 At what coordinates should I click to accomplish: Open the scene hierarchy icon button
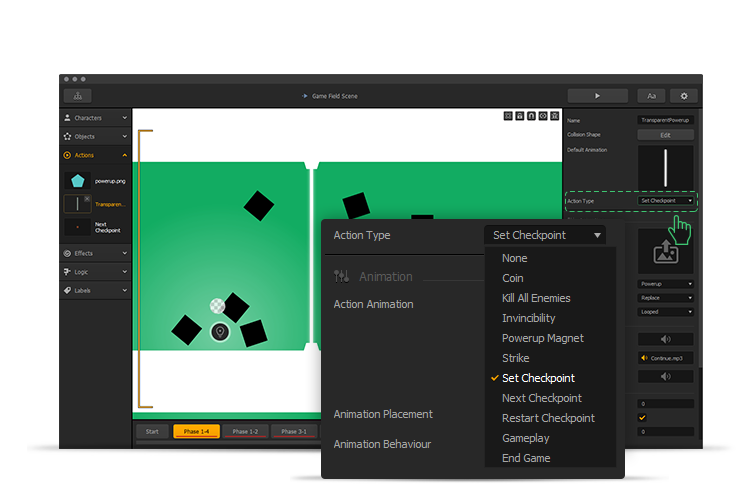coord(78,96)
